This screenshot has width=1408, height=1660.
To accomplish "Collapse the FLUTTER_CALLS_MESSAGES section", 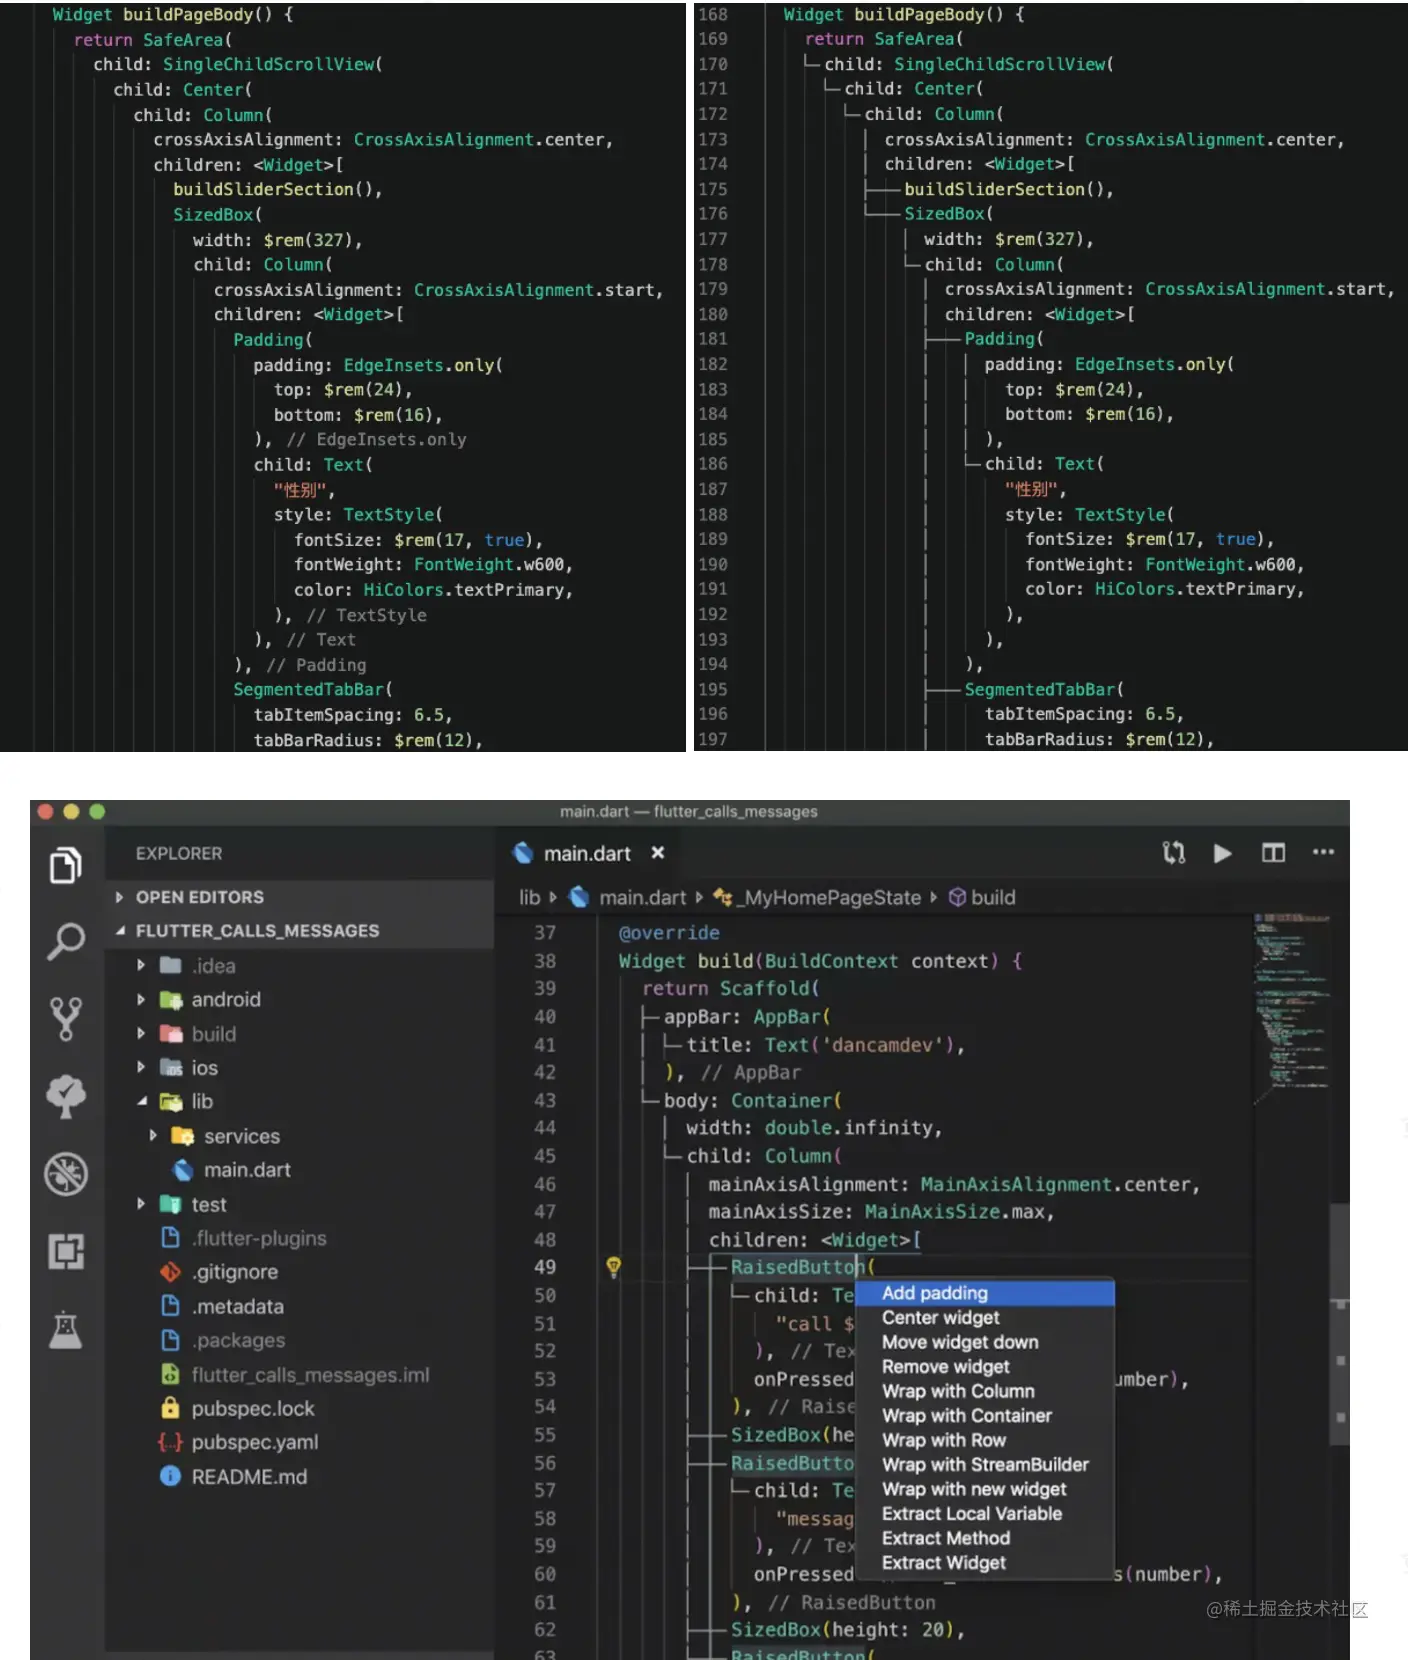I will (257, 931).
